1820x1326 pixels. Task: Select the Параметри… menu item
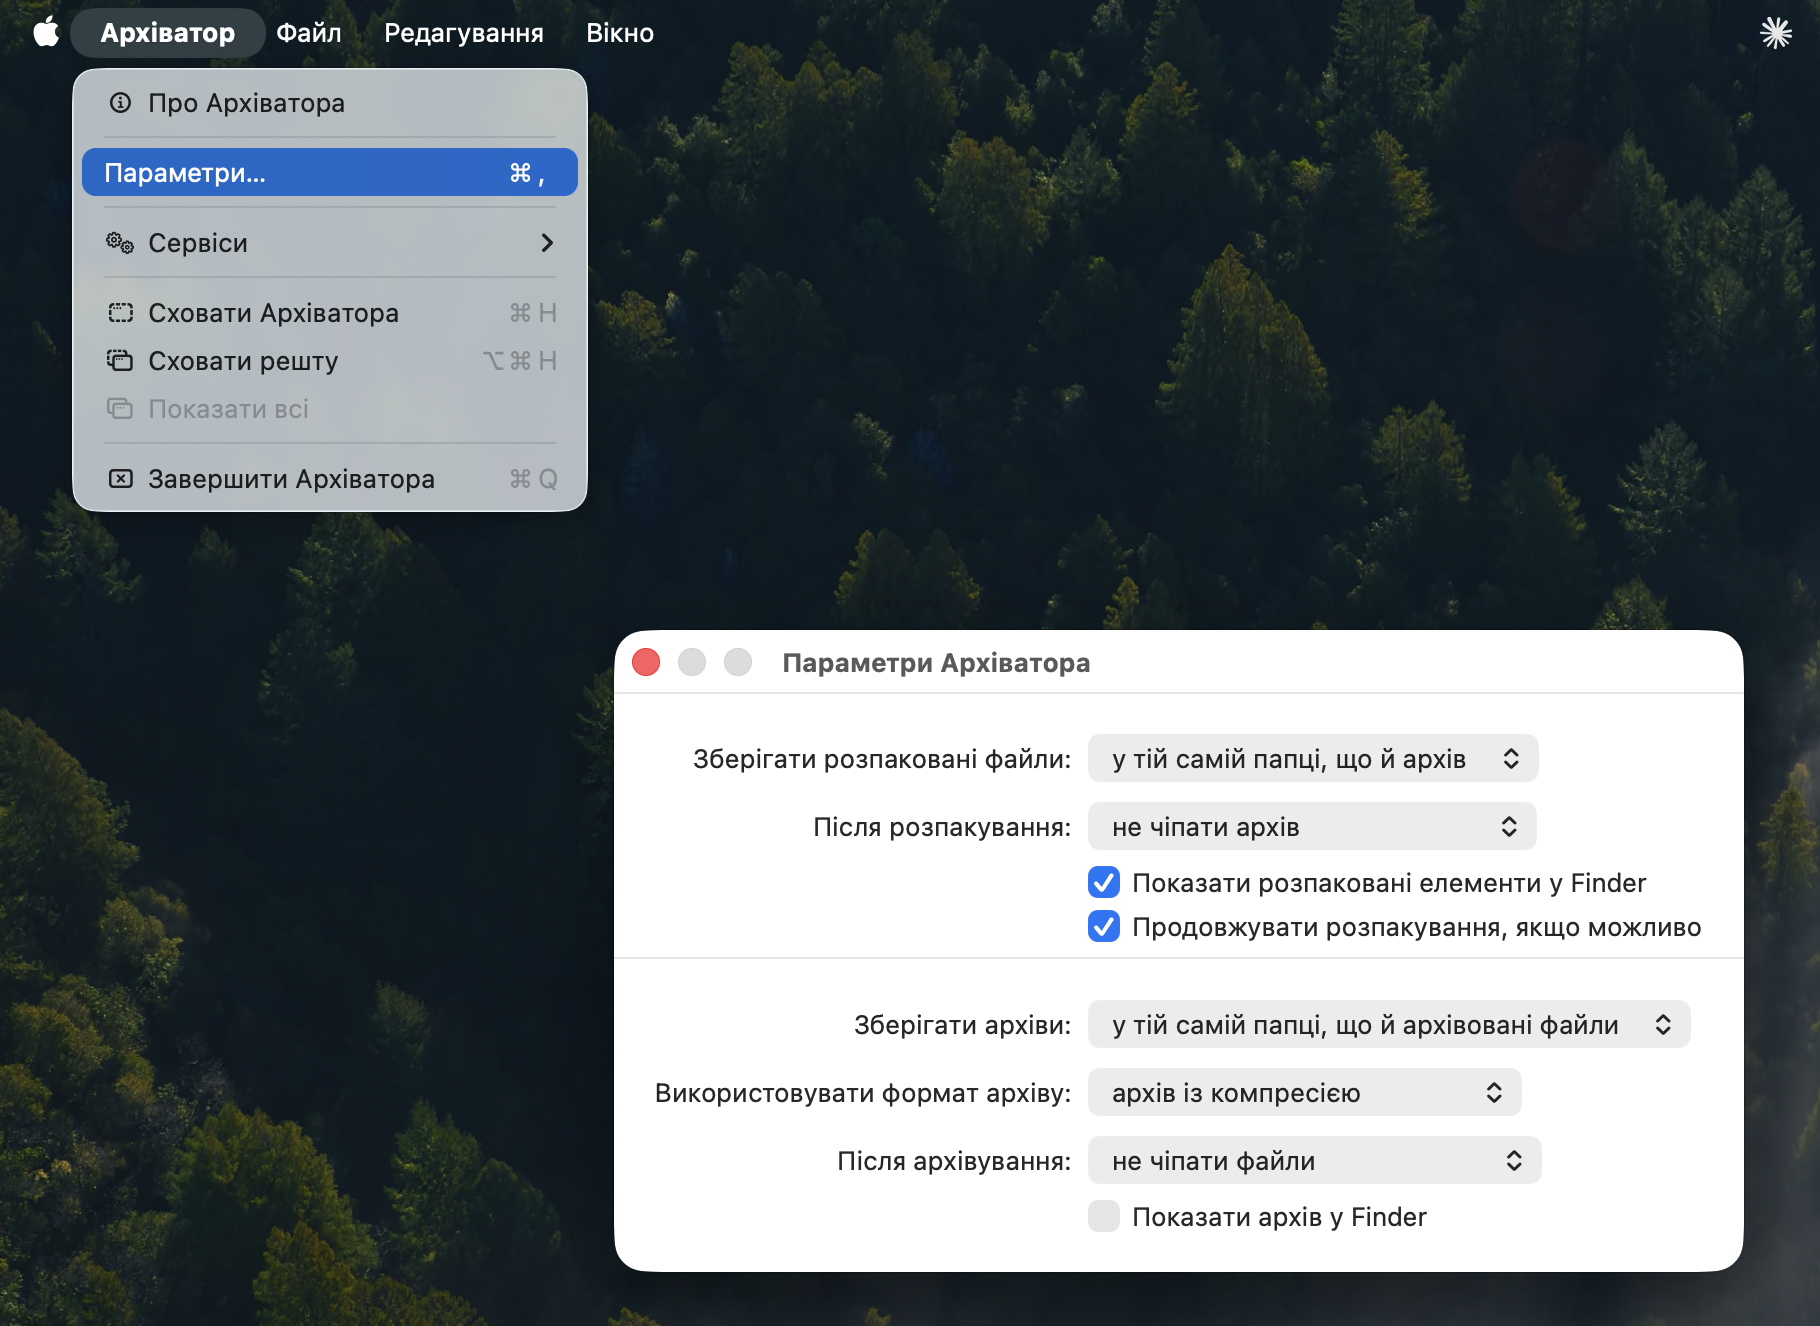click(329, 173)
